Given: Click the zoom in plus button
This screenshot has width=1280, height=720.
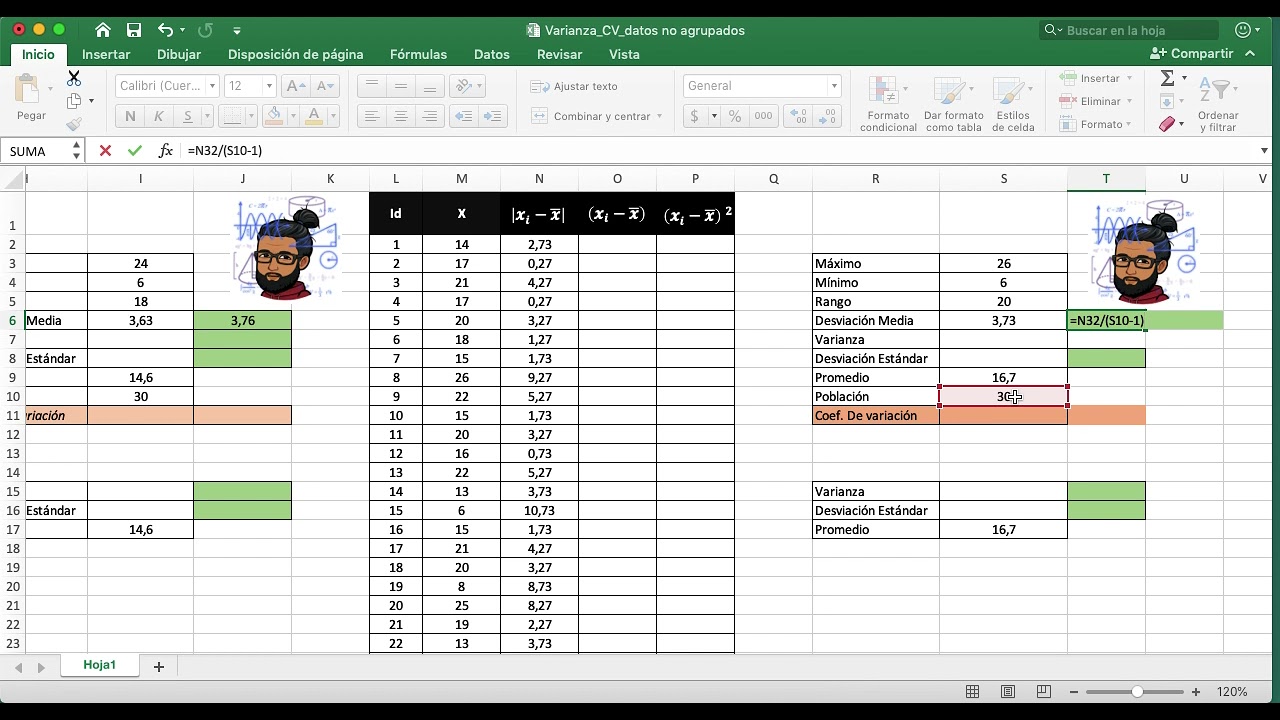Looking at the screenshot, I should point(1196,692).
